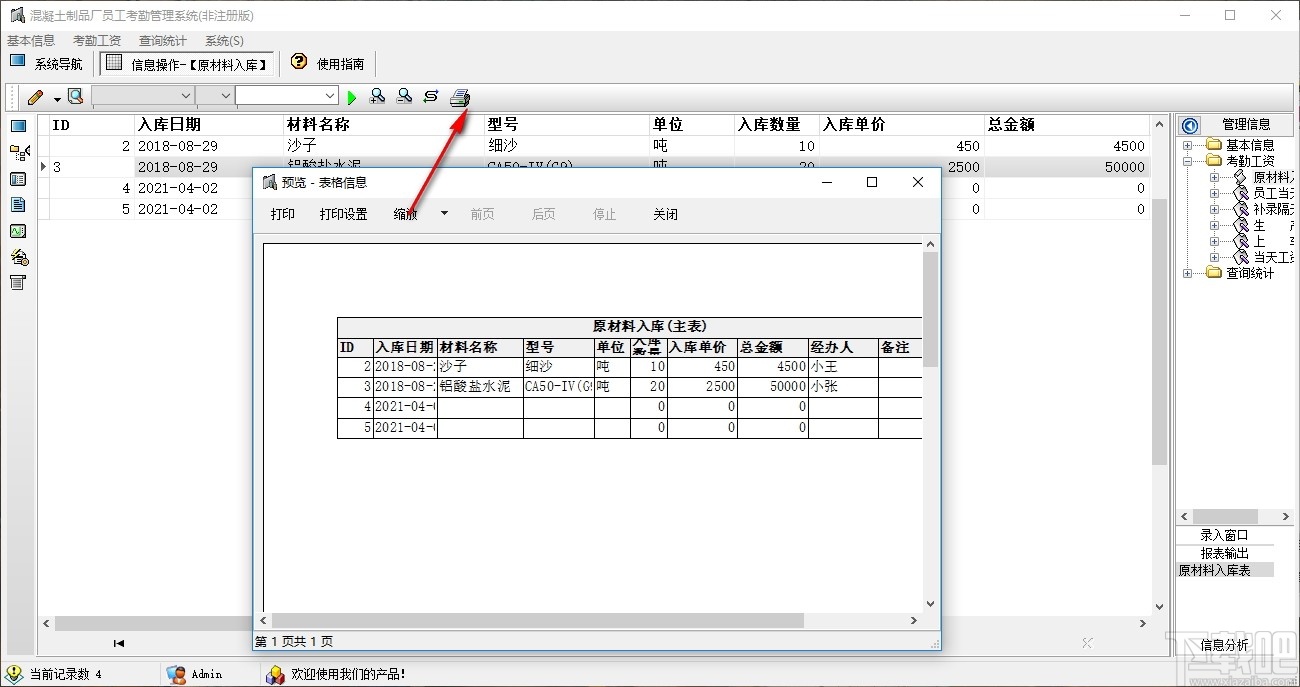Jump to first record navigation icon

pyautogui.click(x=119, y=643)
